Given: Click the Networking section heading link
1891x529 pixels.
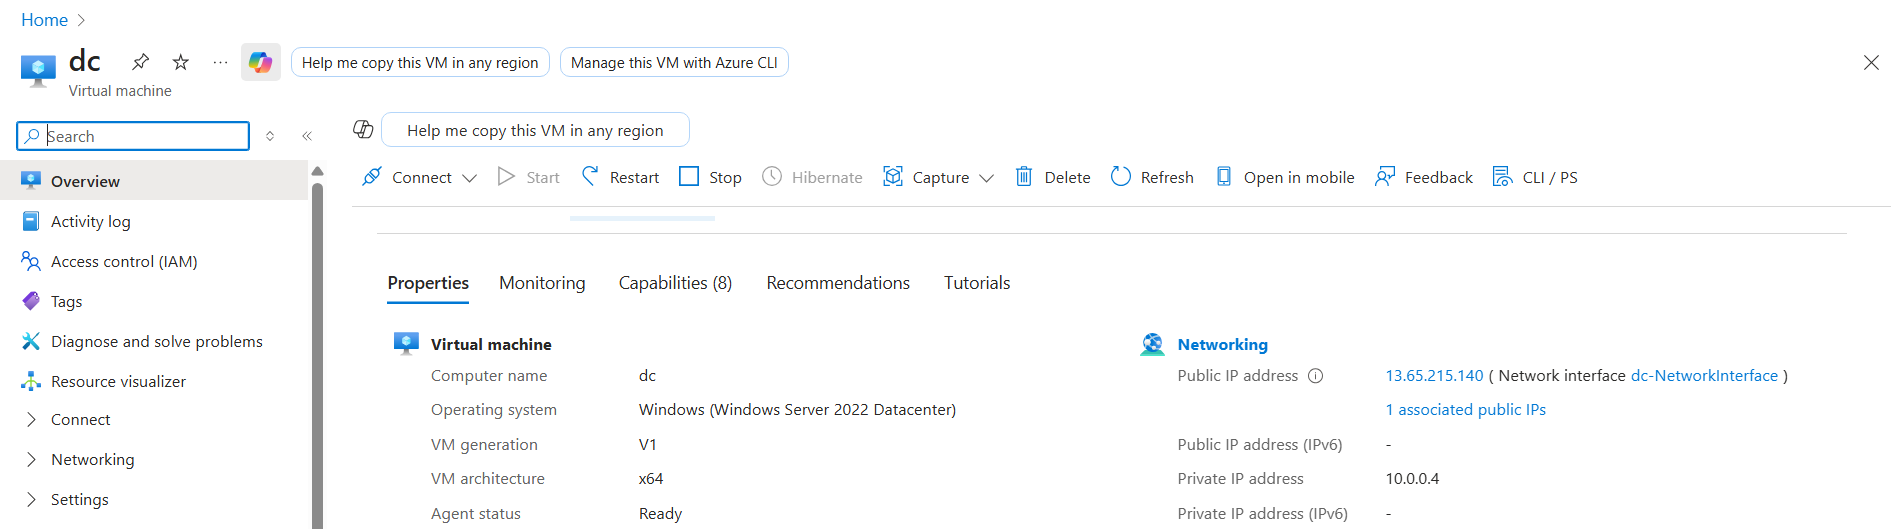Looking at the screenshot, I should click(1222, 344).
